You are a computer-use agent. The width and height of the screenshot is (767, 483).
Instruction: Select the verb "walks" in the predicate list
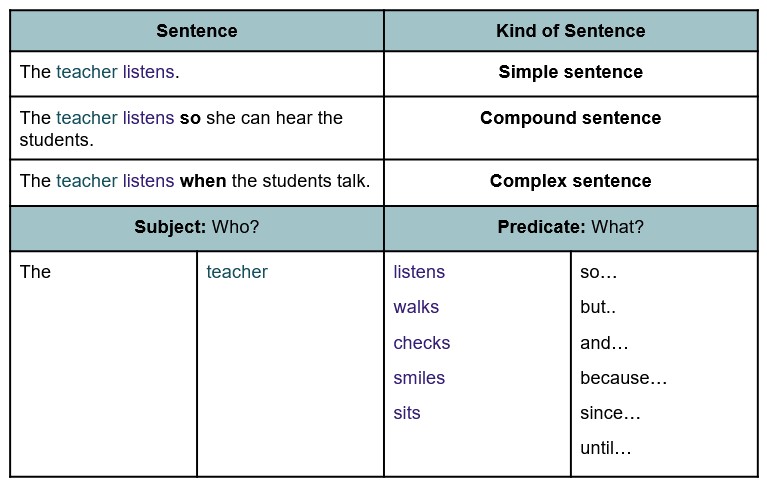[416, 307]
